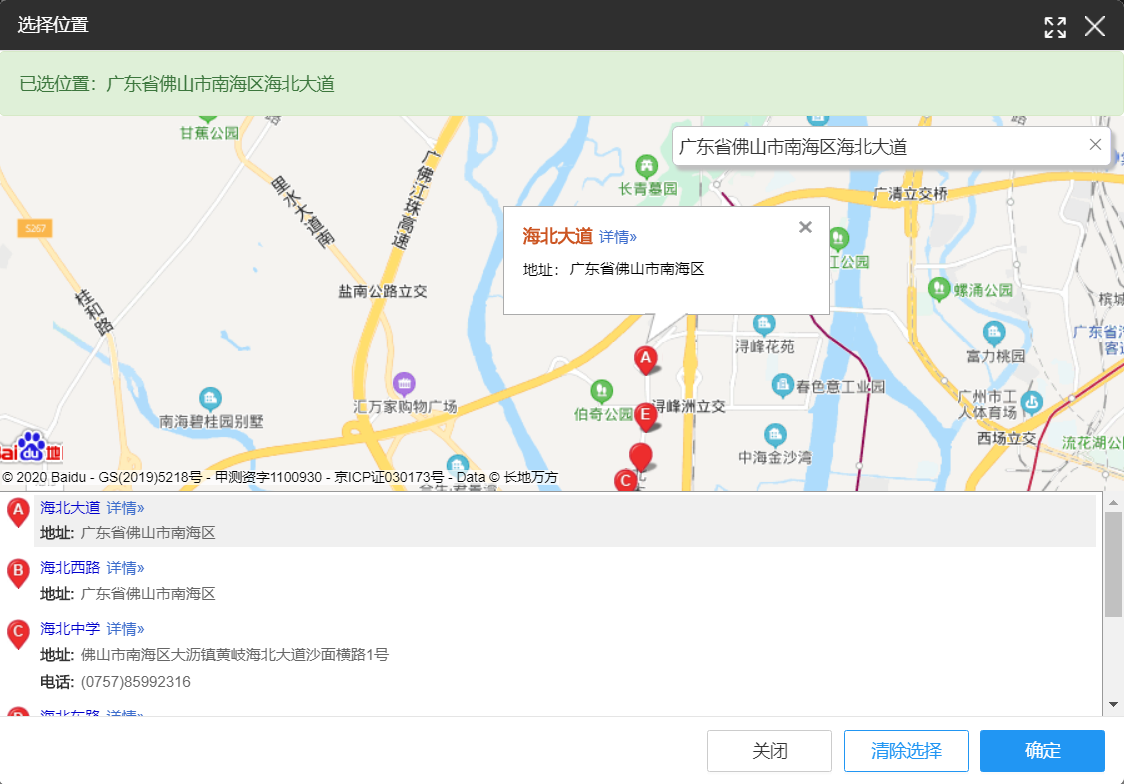Select result C marker in list
The height and width of the screenshot is (784, 1124).
pos(18,634)
